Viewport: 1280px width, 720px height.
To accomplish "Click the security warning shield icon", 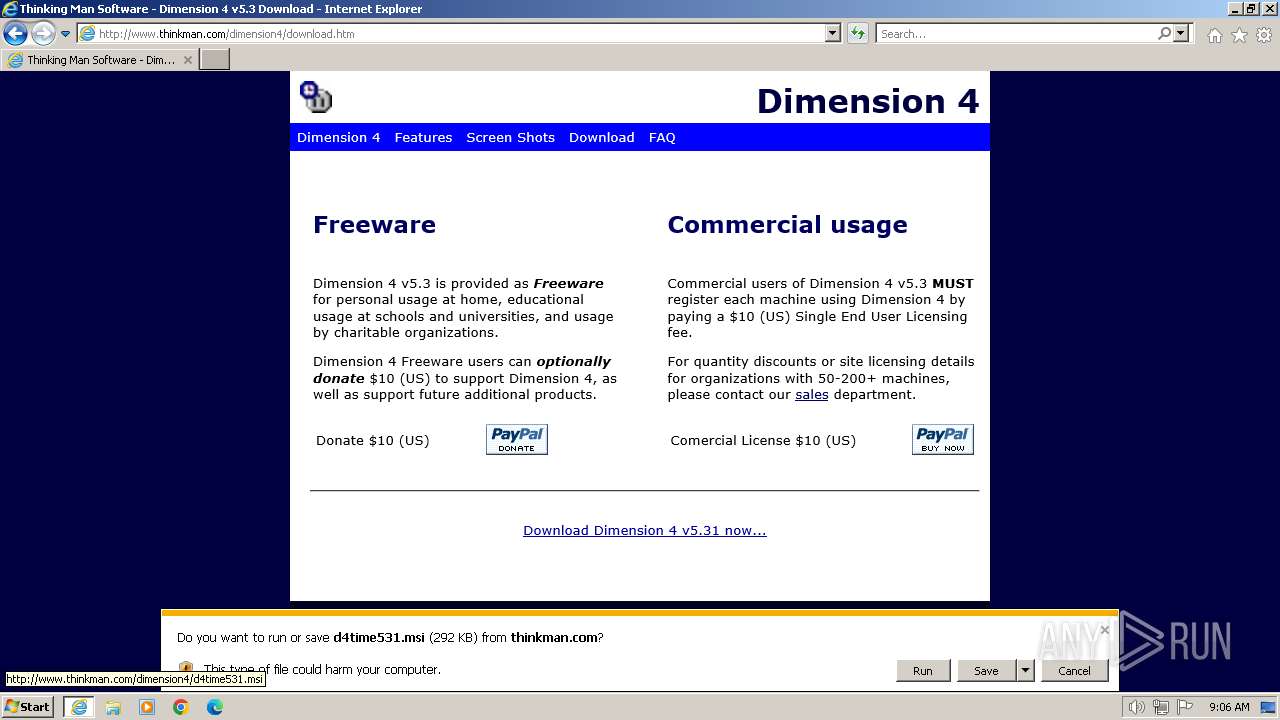I will pos(186,668).
